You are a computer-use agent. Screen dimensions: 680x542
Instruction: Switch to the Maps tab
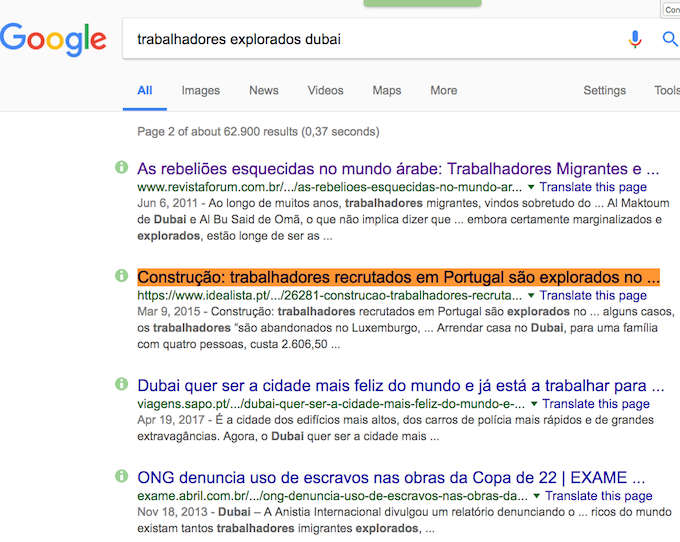pyautogui.click(x=387, y=90)
